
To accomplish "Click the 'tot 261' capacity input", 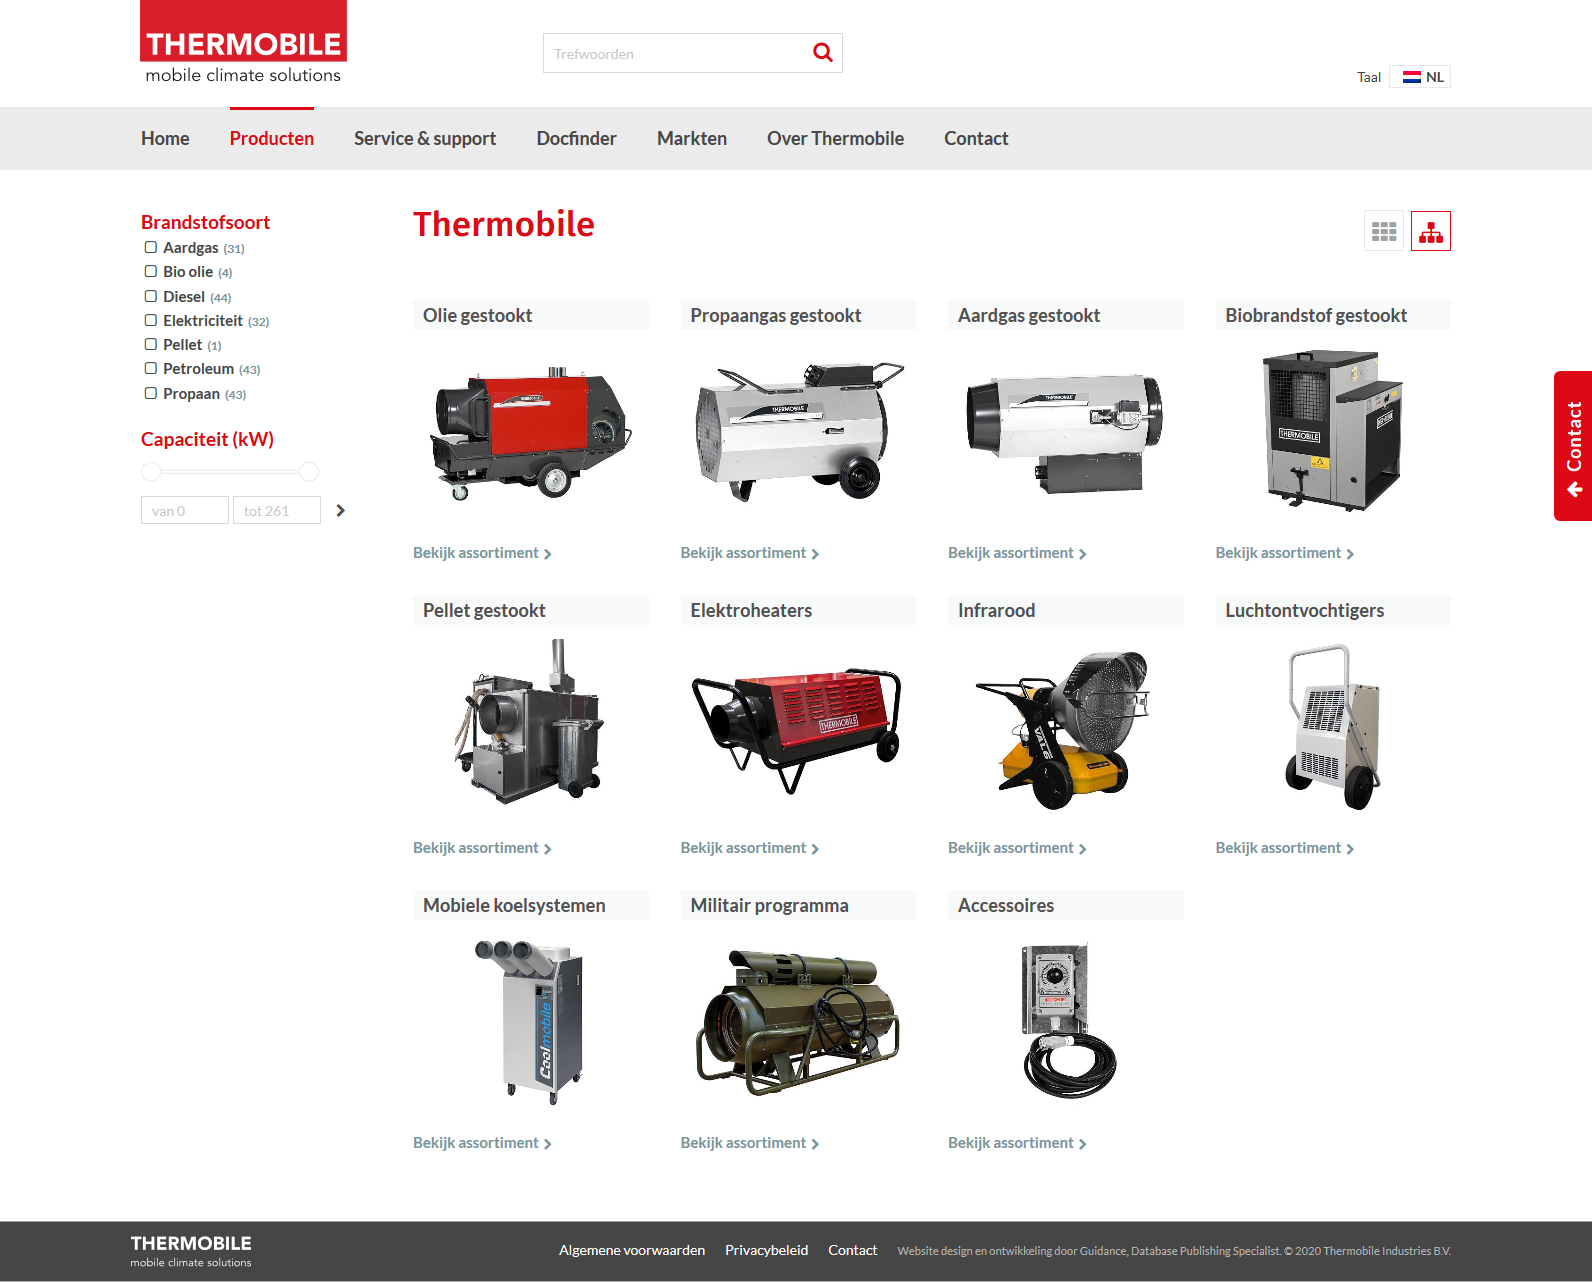I will coord(277,510).
